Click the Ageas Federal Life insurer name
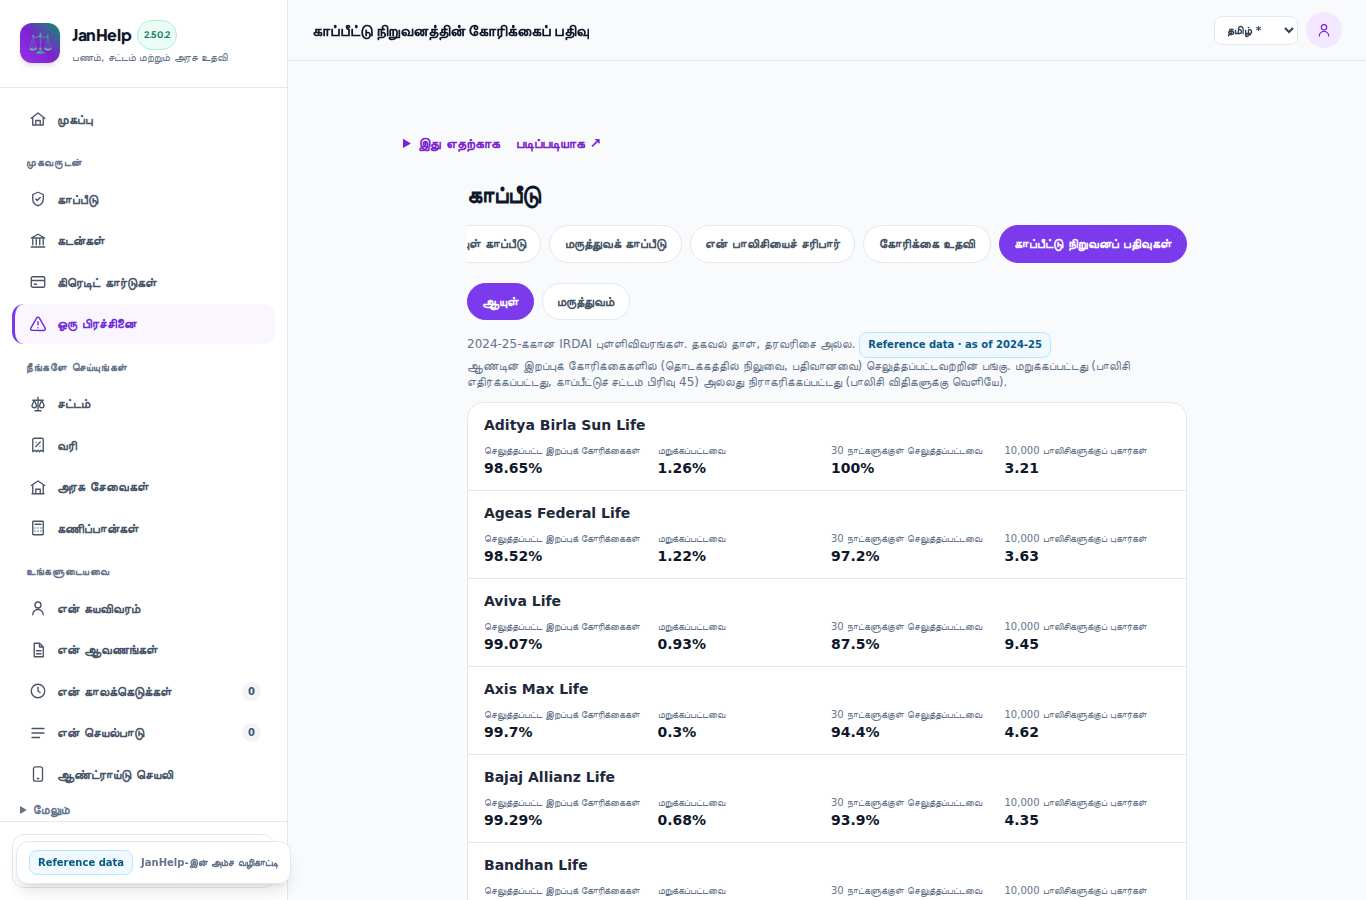The height and width of the screenshot is (900, 1366). click(557, 513)
